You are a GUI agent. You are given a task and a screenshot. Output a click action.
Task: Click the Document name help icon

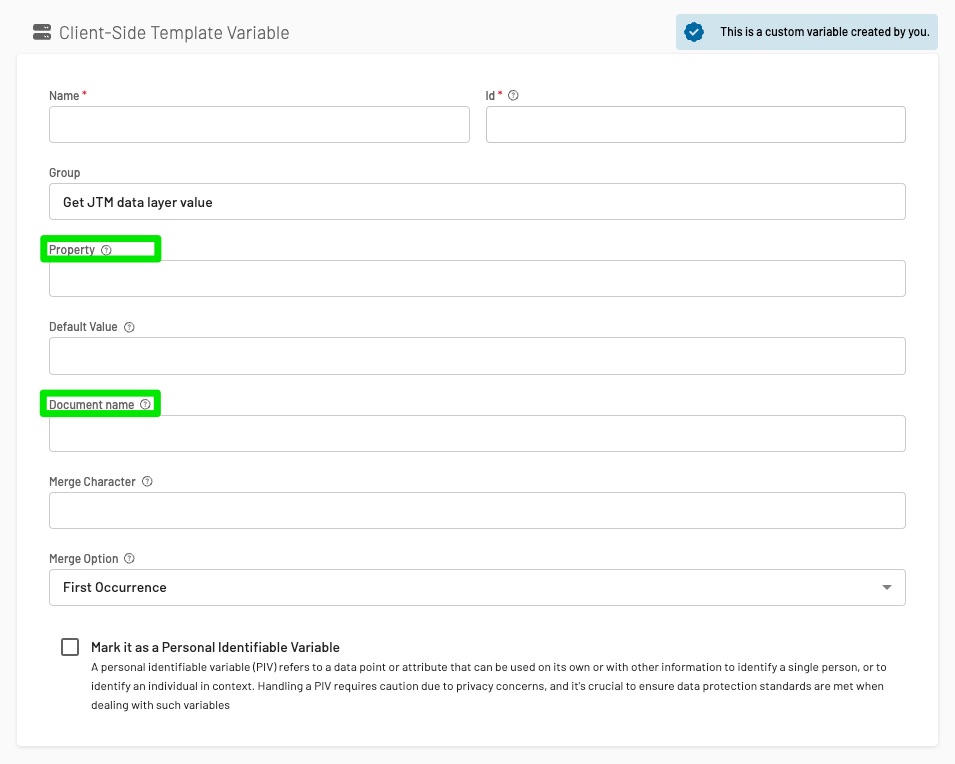tap(146, 405)
